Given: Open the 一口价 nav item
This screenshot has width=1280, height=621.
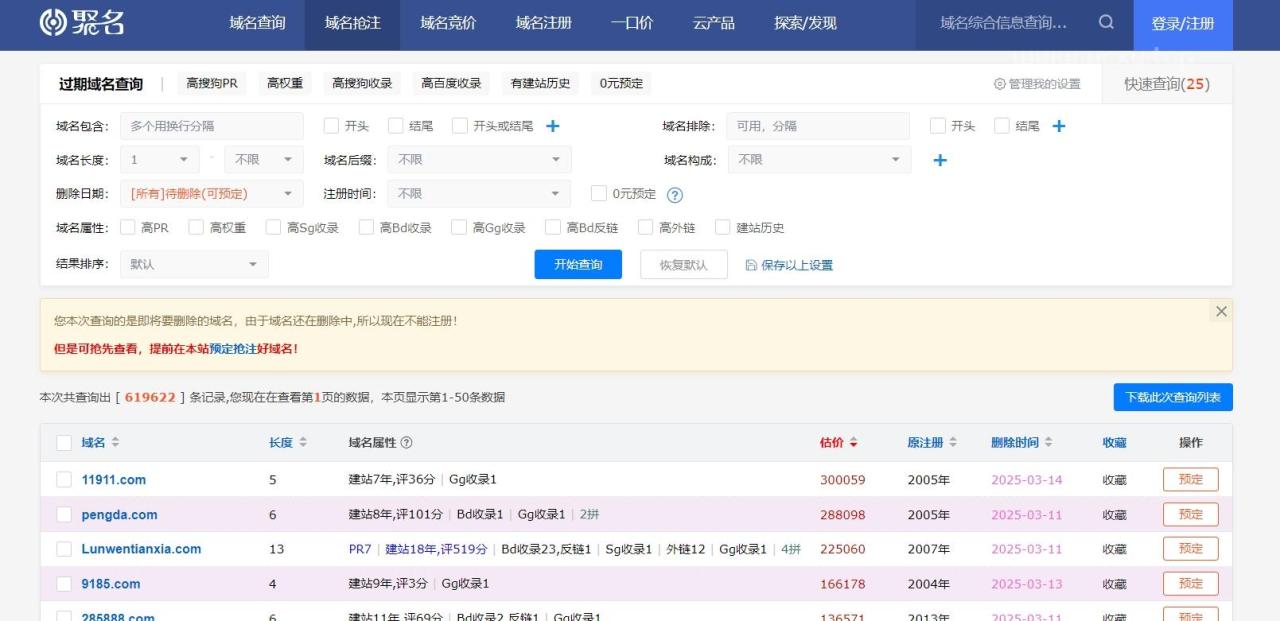Looking at the screenshot, I should (x=632, y=23).
